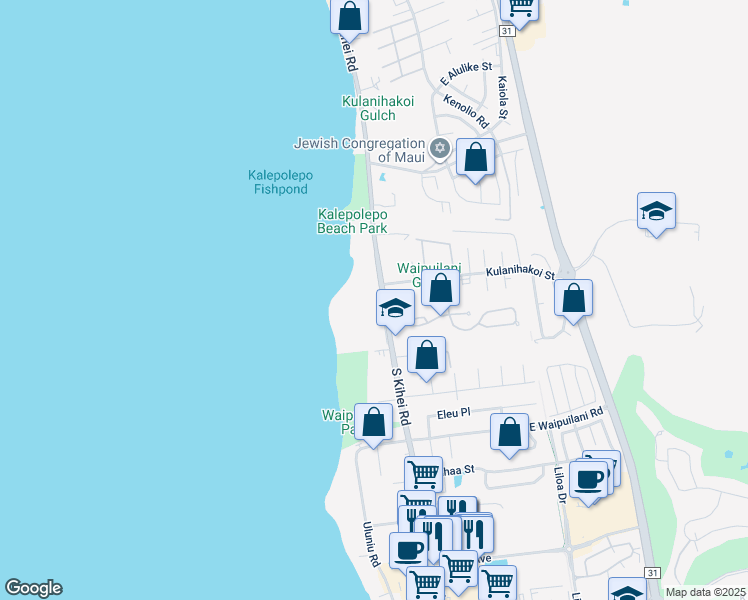Click the Eleu Pl street label
The width and height of the screenshot is (748, 600).
454,413
